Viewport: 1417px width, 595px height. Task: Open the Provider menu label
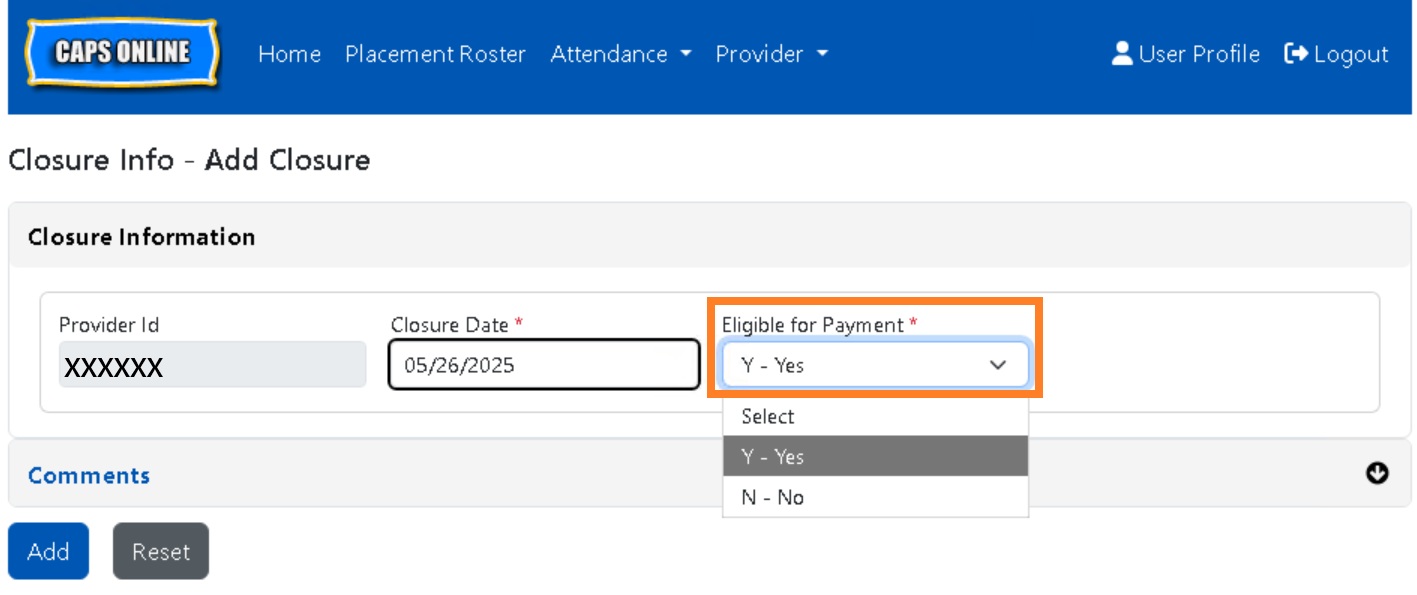[759, 54]
